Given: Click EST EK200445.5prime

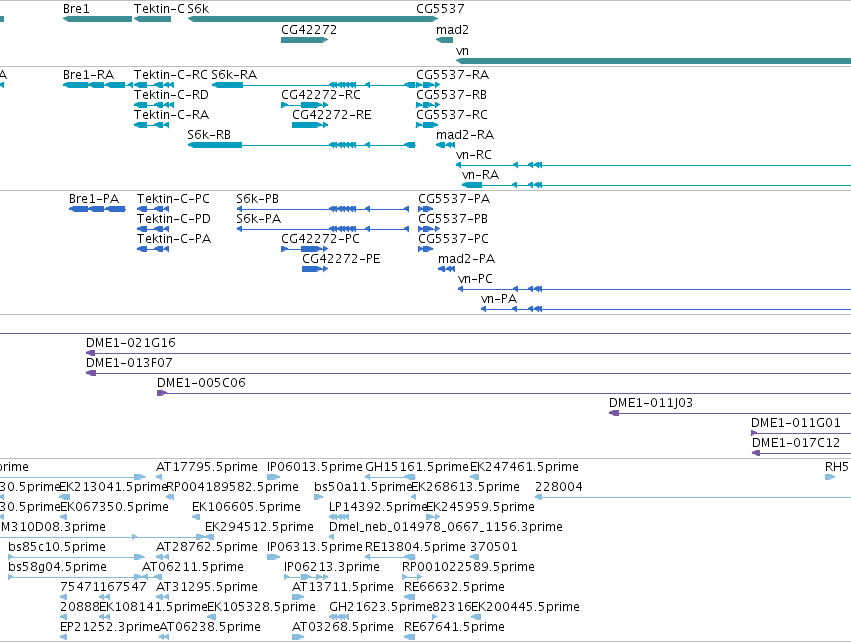Looking at the screenshot, I should [x=525, y=607].
